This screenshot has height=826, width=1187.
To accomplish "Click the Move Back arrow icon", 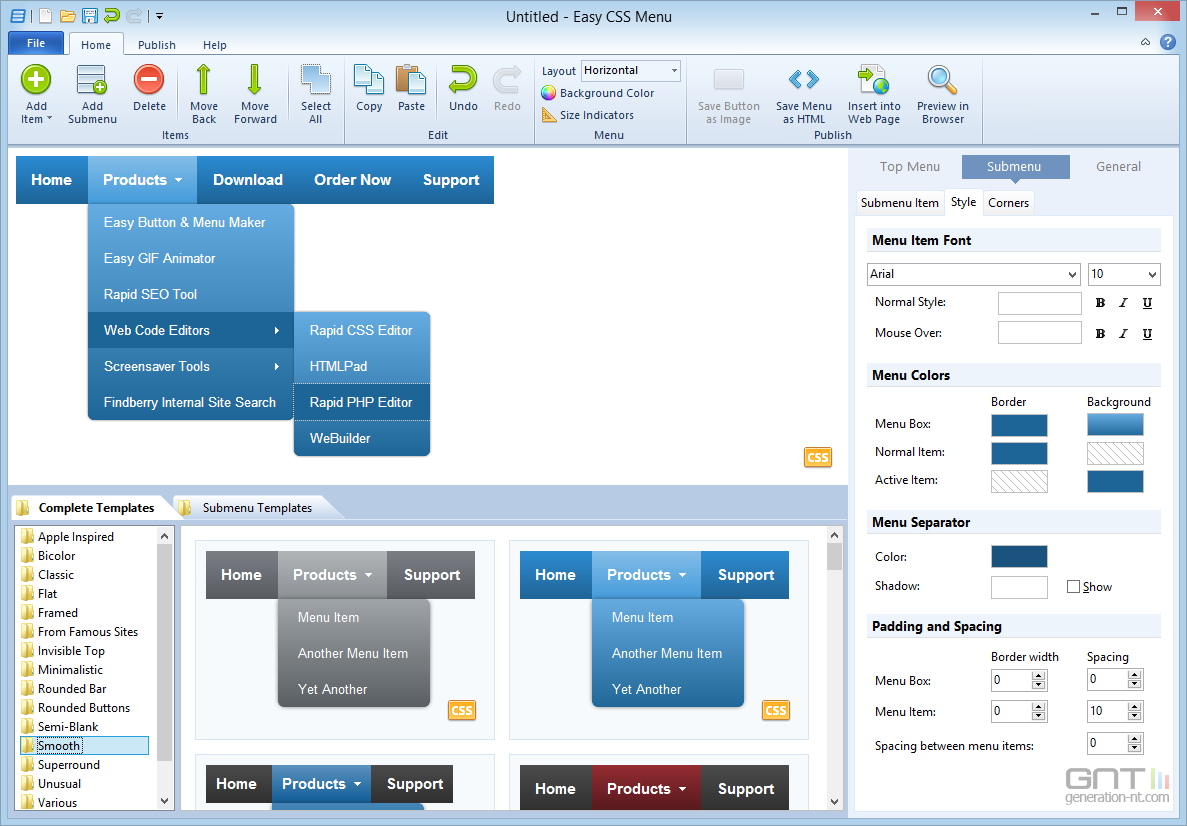I will (204, 81).
